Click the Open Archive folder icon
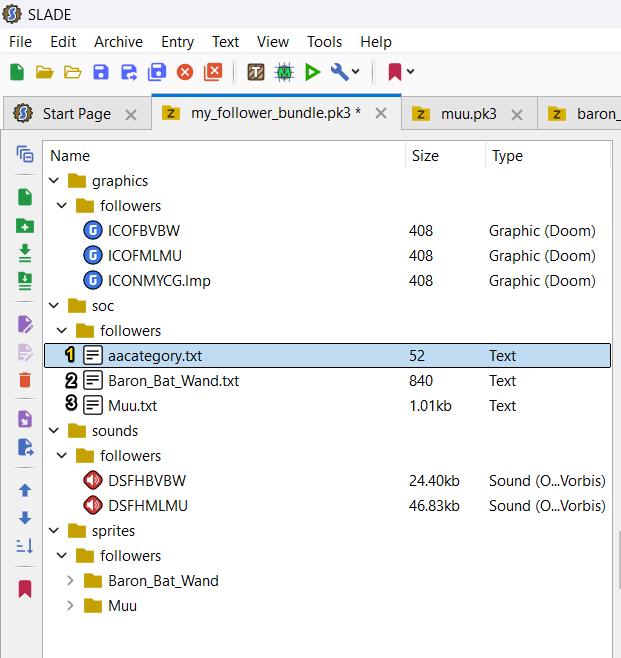Screen dimensions: 621x658 pyautogui.click(x=44, y=72)
